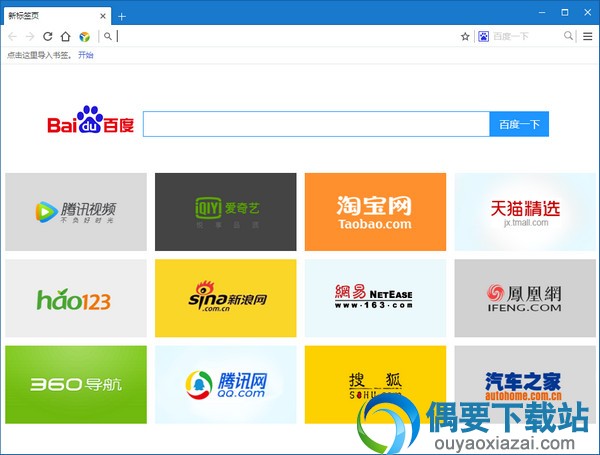Image resolution: width=600 pixels, height=455 pixels.
Task: Open the 腾讯视频 tile
Action: pyautogui.click(x=76, y=212)
